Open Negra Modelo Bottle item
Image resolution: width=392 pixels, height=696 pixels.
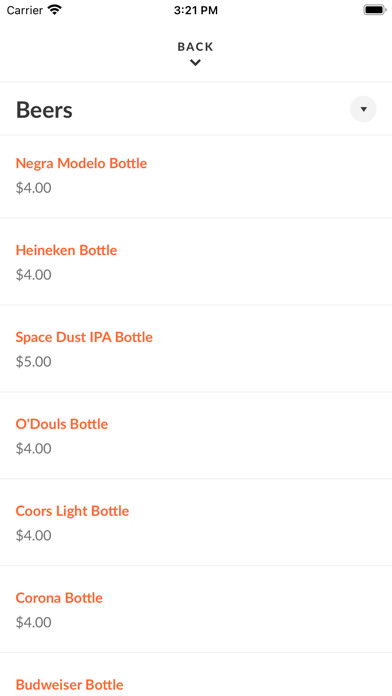click(81, 163)
